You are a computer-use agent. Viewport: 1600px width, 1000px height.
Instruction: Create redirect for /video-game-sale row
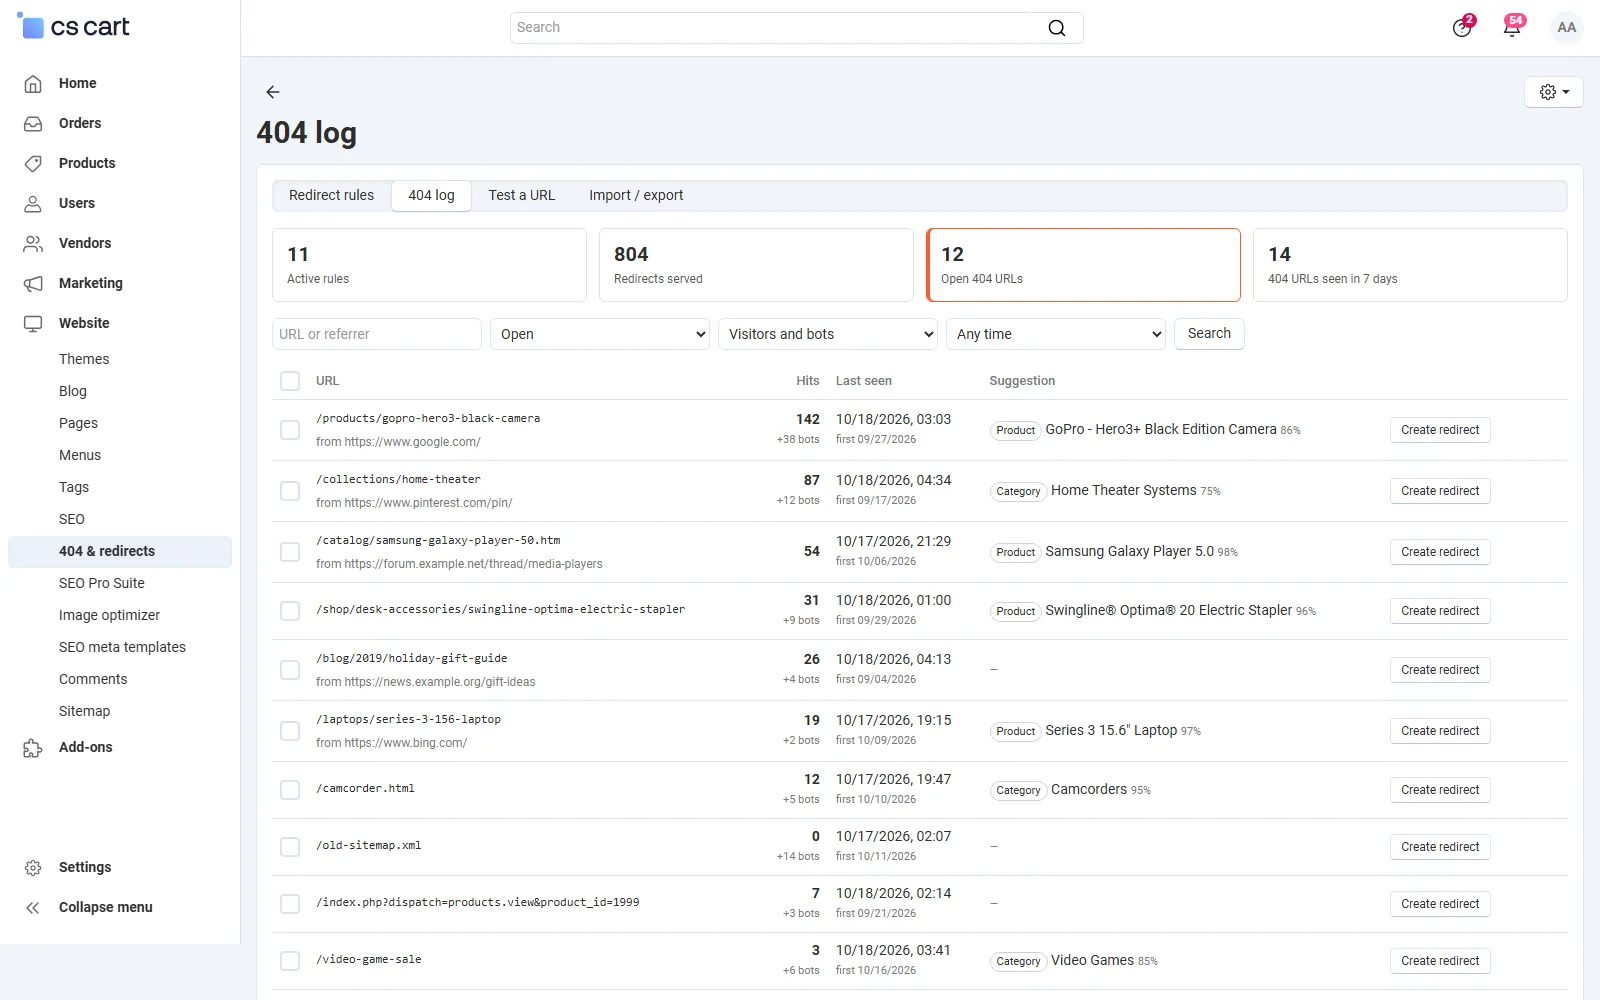(x=1440, y=961)
